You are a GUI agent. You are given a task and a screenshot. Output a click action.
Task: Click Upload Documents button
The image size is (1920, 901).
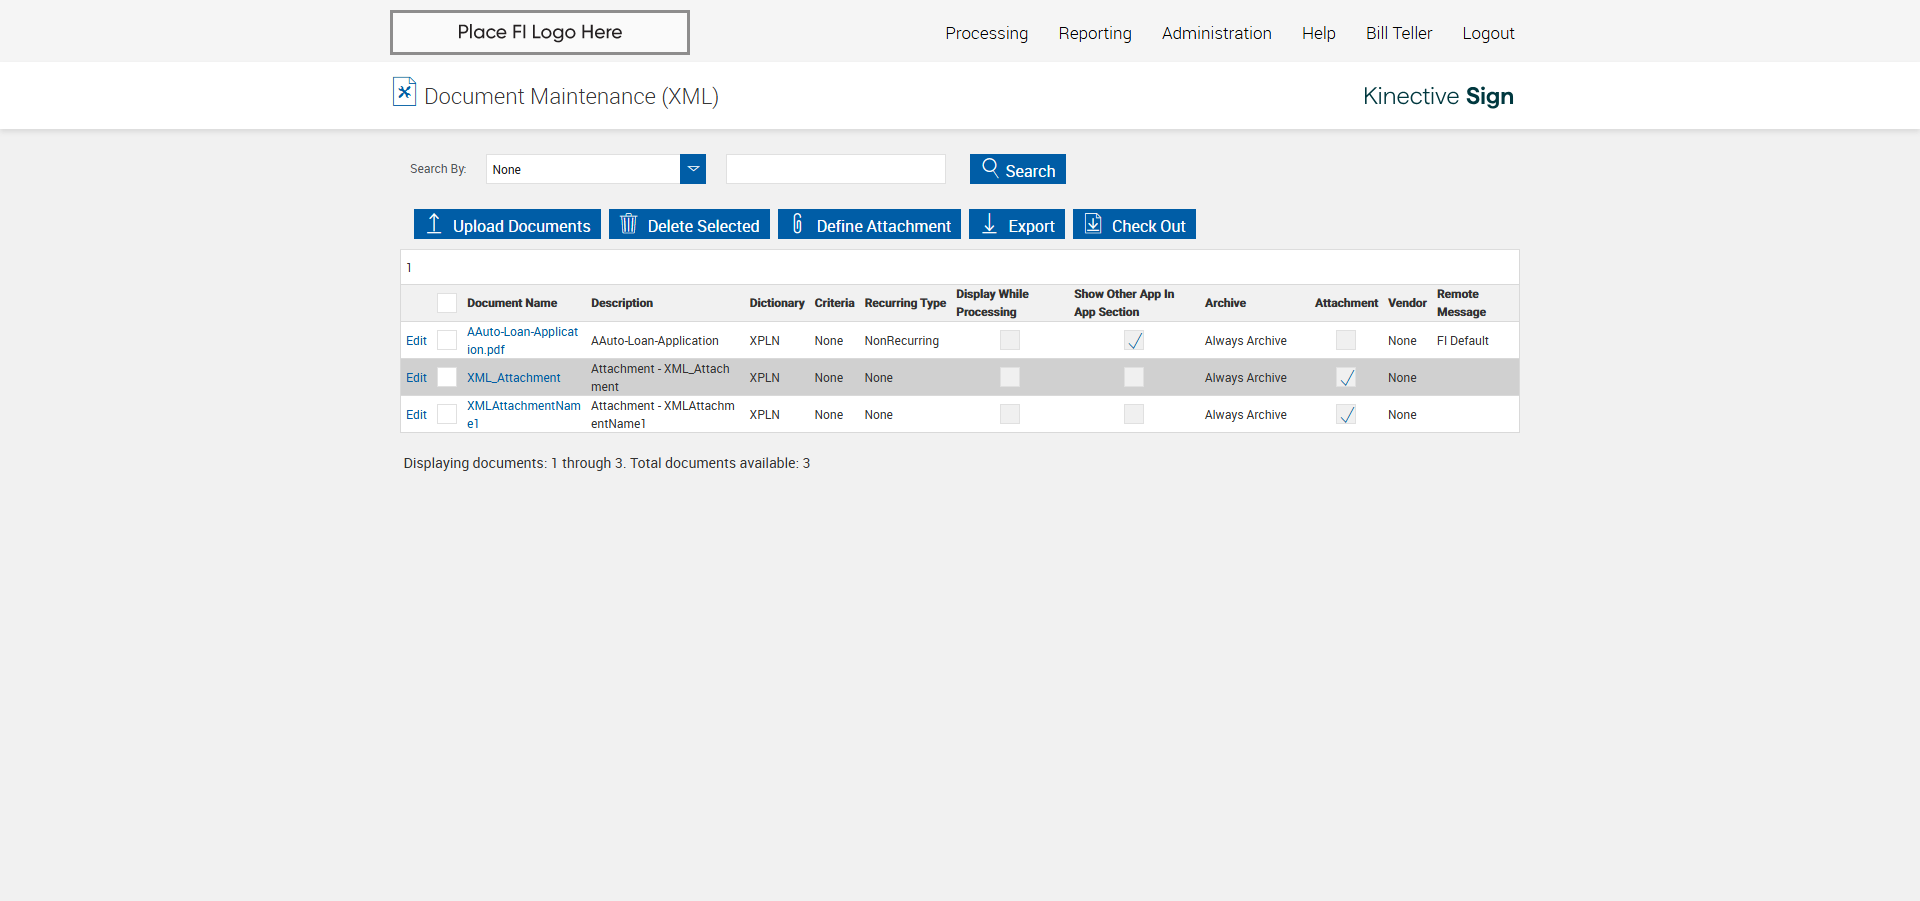[507, 224]
